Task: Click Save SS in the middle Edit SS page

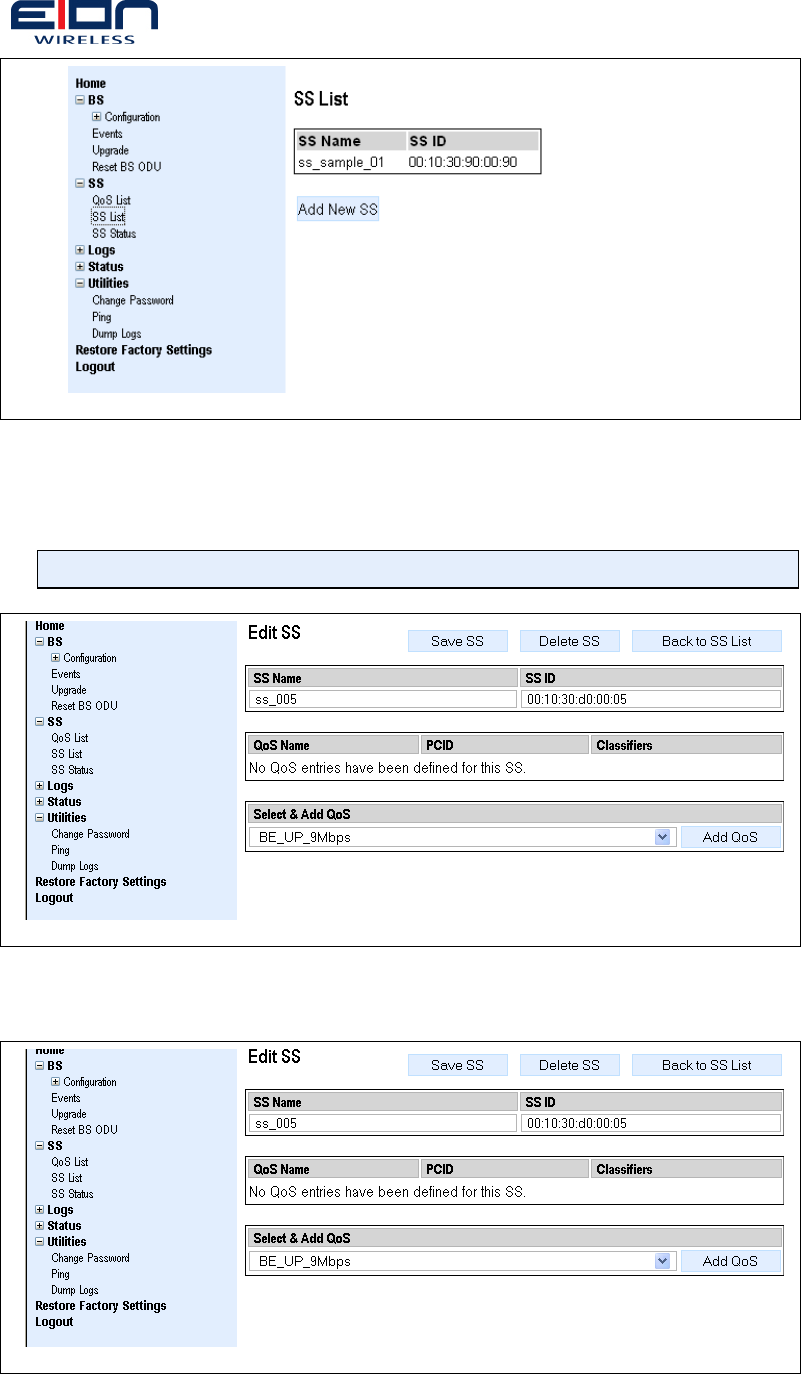Action: [458, 641]
